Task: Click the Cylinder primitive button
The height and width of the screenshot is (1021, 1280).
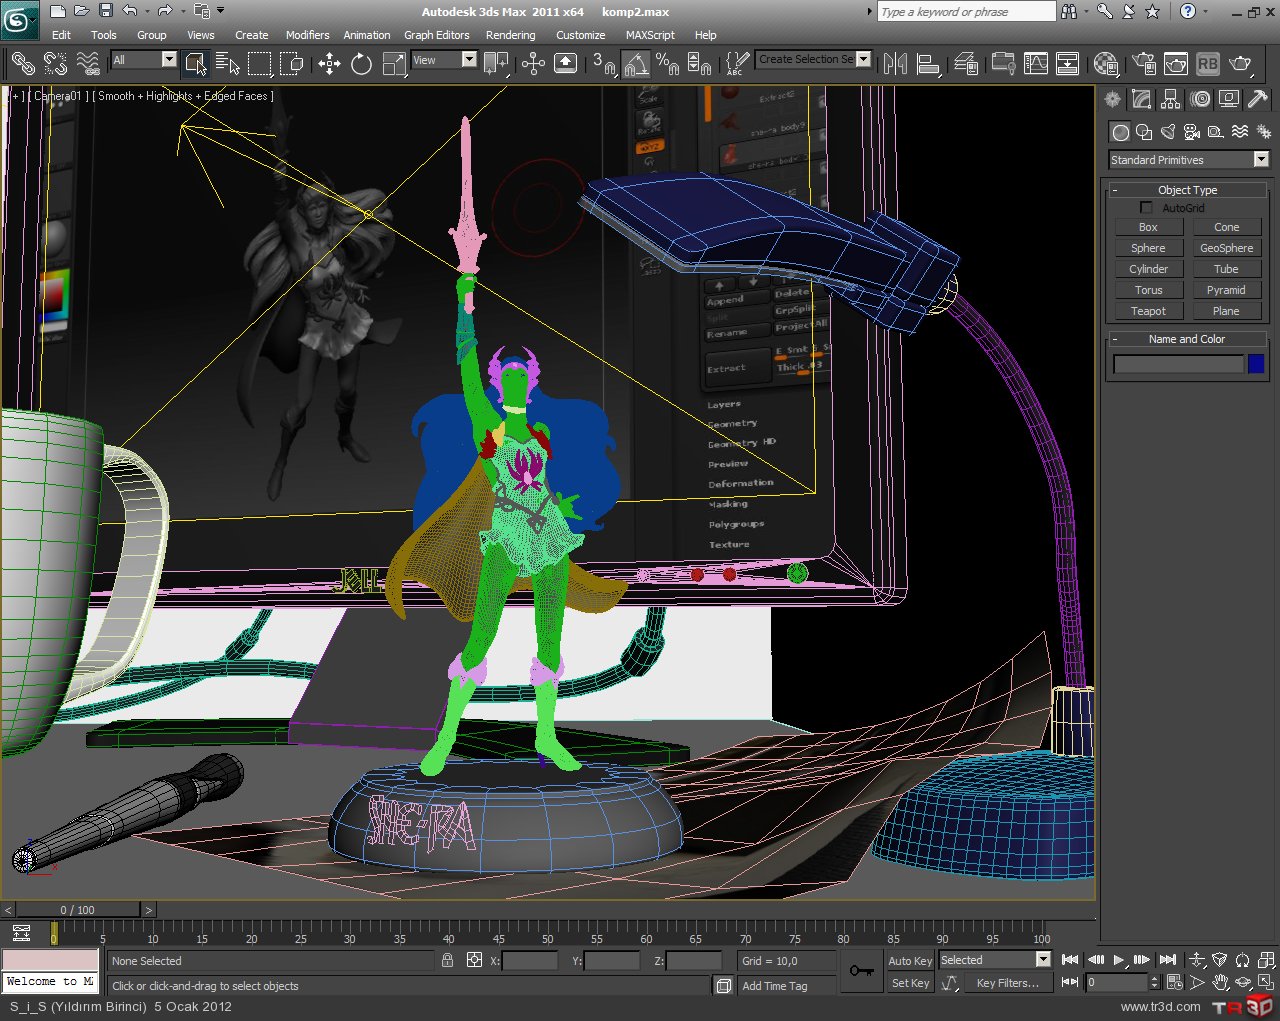Action: [x=1148, y=269]
